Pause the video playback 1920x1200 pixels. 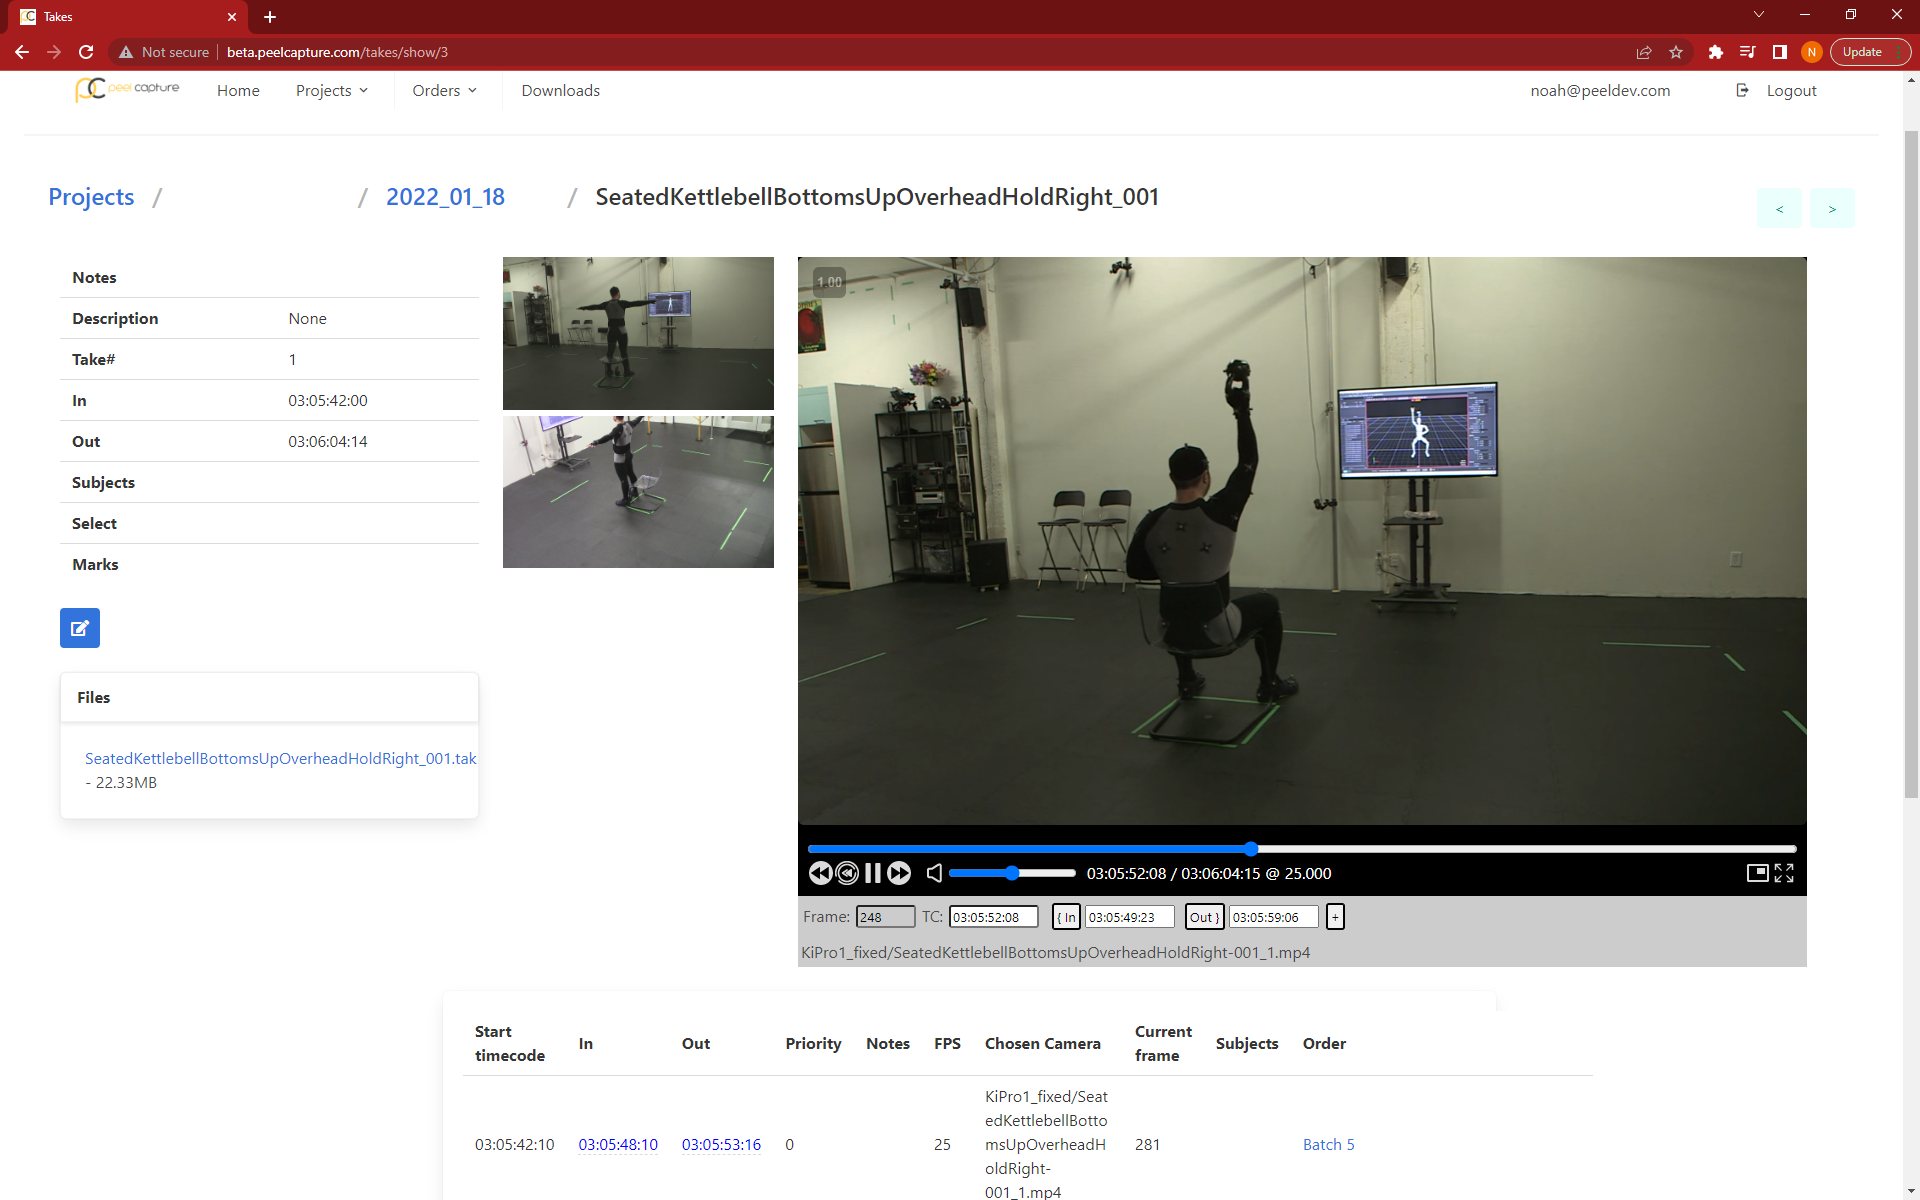(872, 873)
